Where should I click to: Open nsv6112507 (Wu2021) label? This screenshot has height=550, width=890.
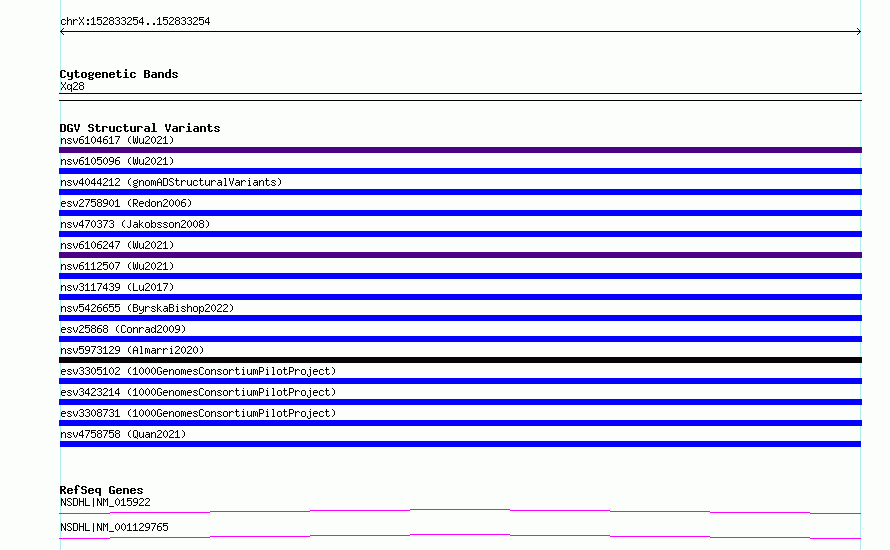117,266
